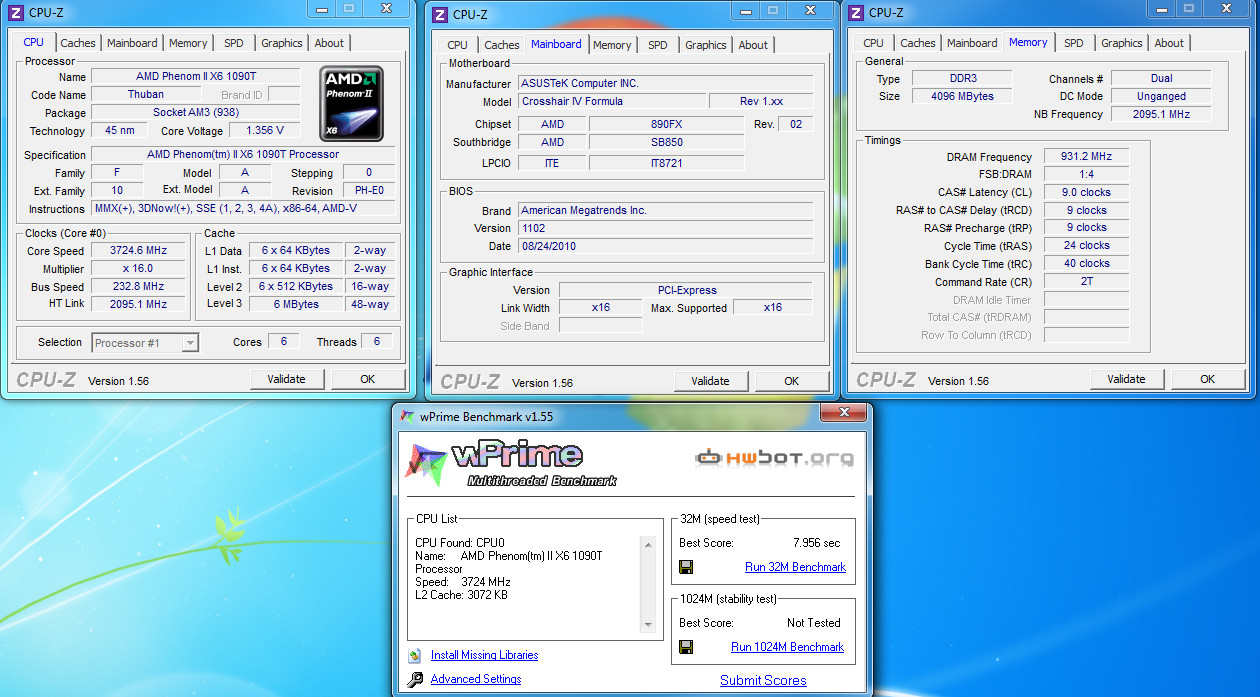Click the Advanced Settings magnifier icon
Screen dimensions: 1260x697
click(x=415, y=680)
